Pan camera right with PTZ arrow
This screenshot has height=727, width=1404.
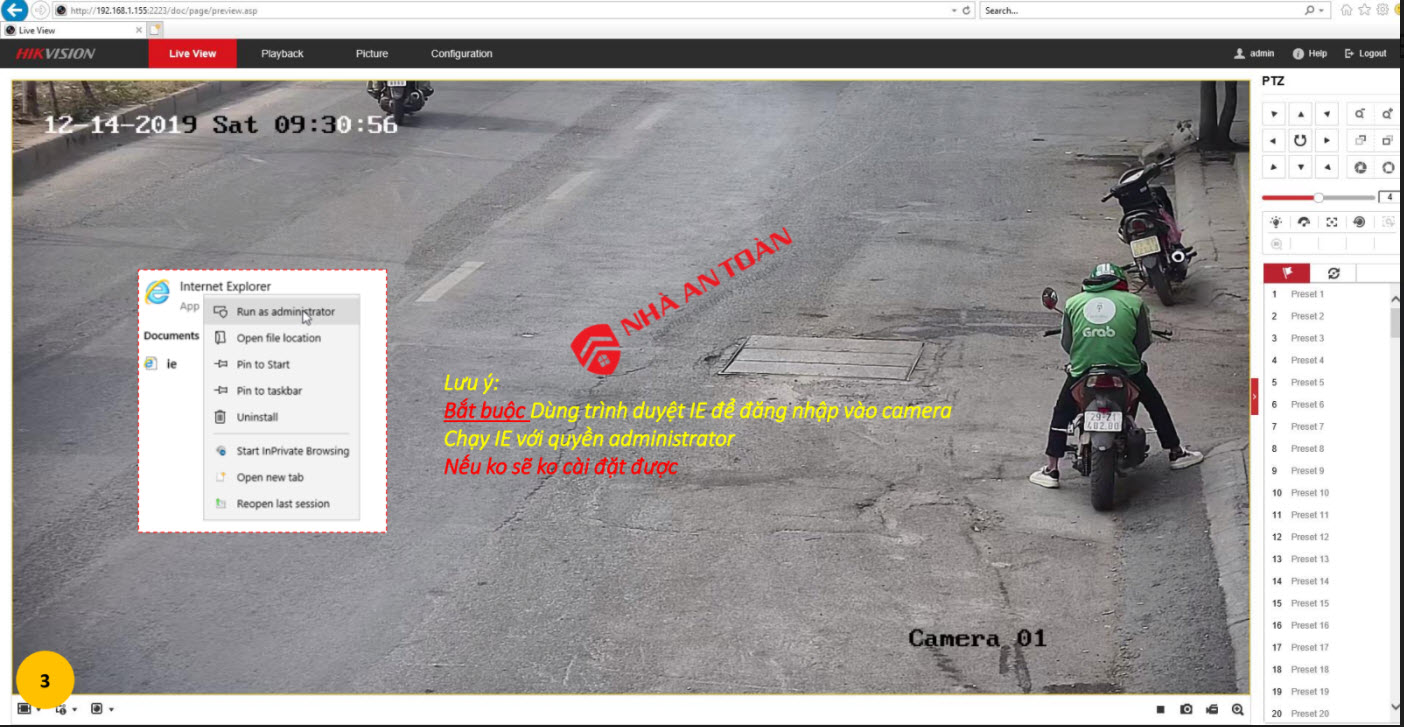point(1327,141)
